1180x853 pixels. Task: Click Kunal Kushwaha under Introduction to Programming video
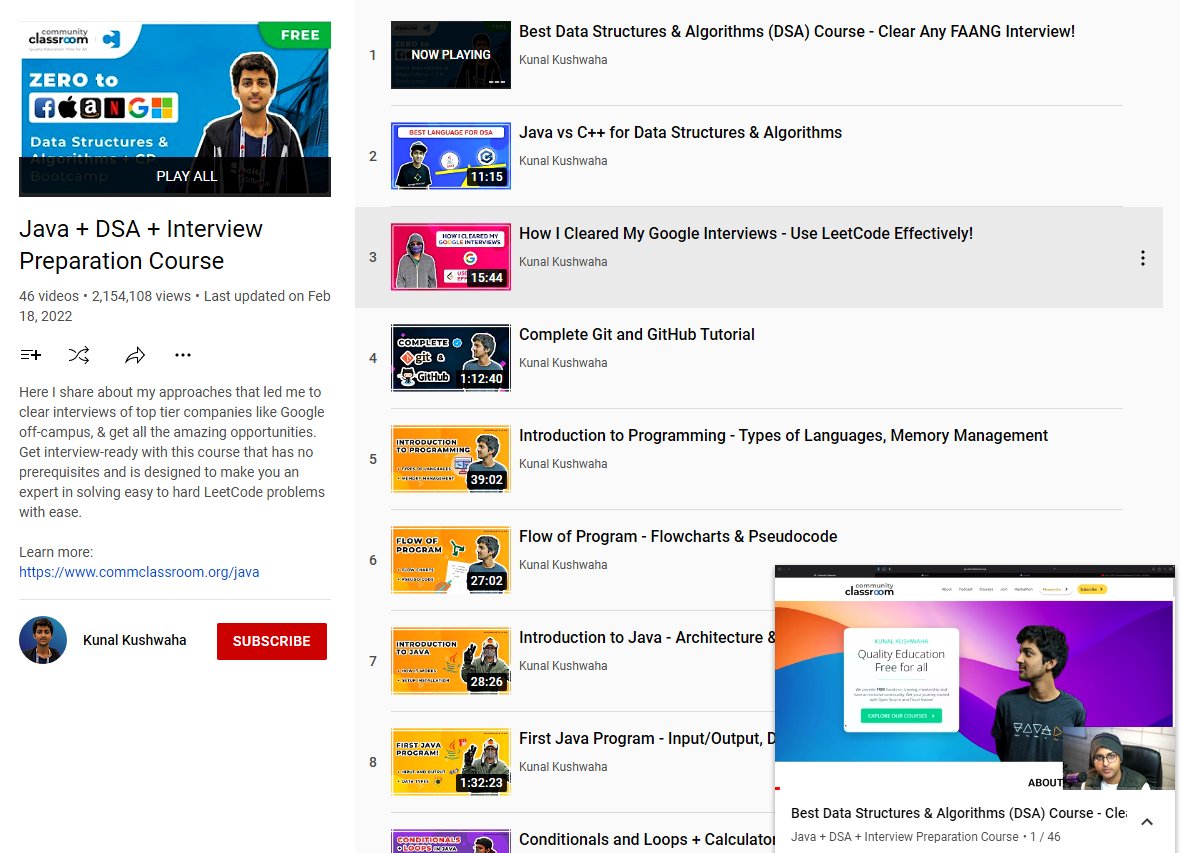click(x=563, y=463)
